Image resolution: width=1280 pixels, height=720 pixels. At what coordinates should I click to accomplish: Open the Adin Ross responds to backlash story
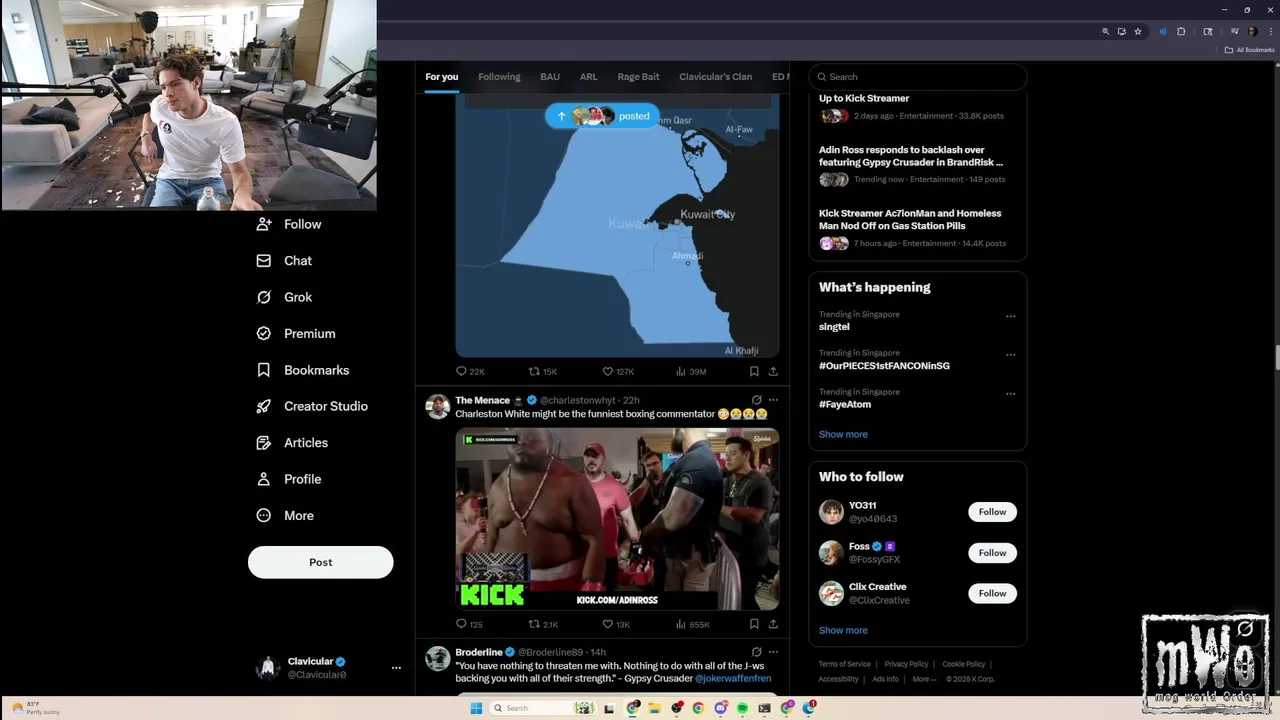click(x=917, y=167)
